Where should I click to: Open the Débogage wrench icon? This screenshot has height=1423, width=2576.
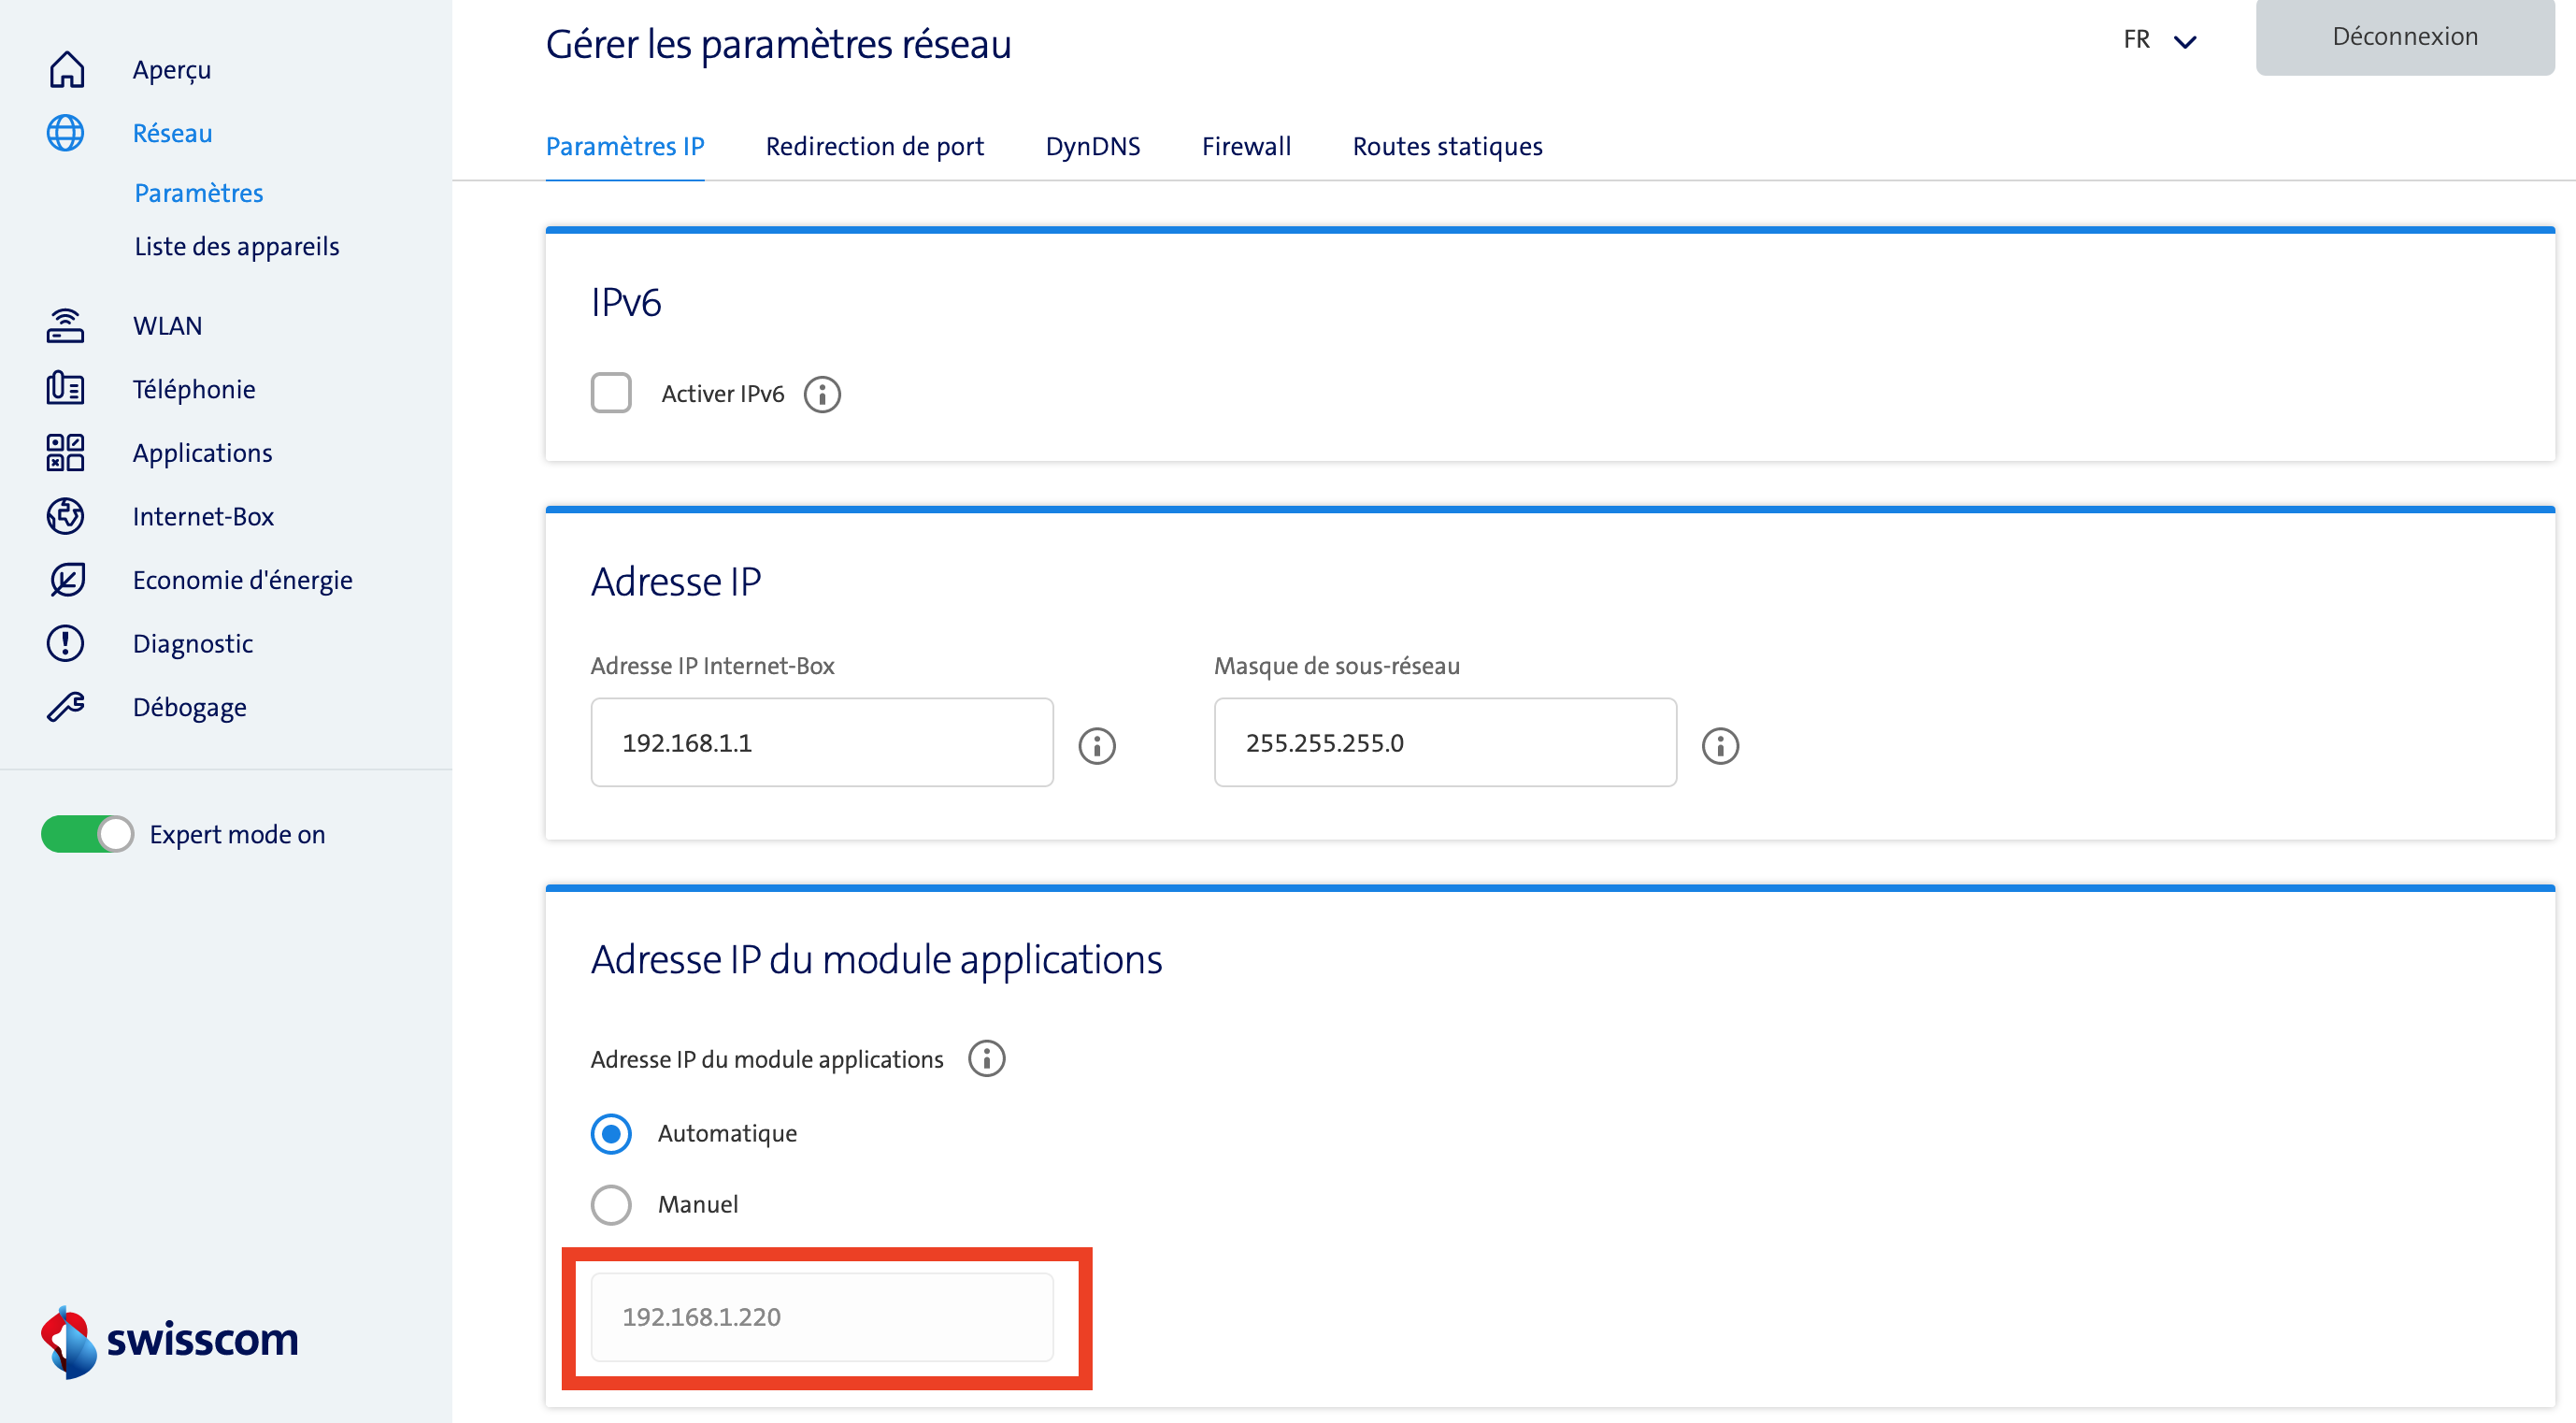66,707
